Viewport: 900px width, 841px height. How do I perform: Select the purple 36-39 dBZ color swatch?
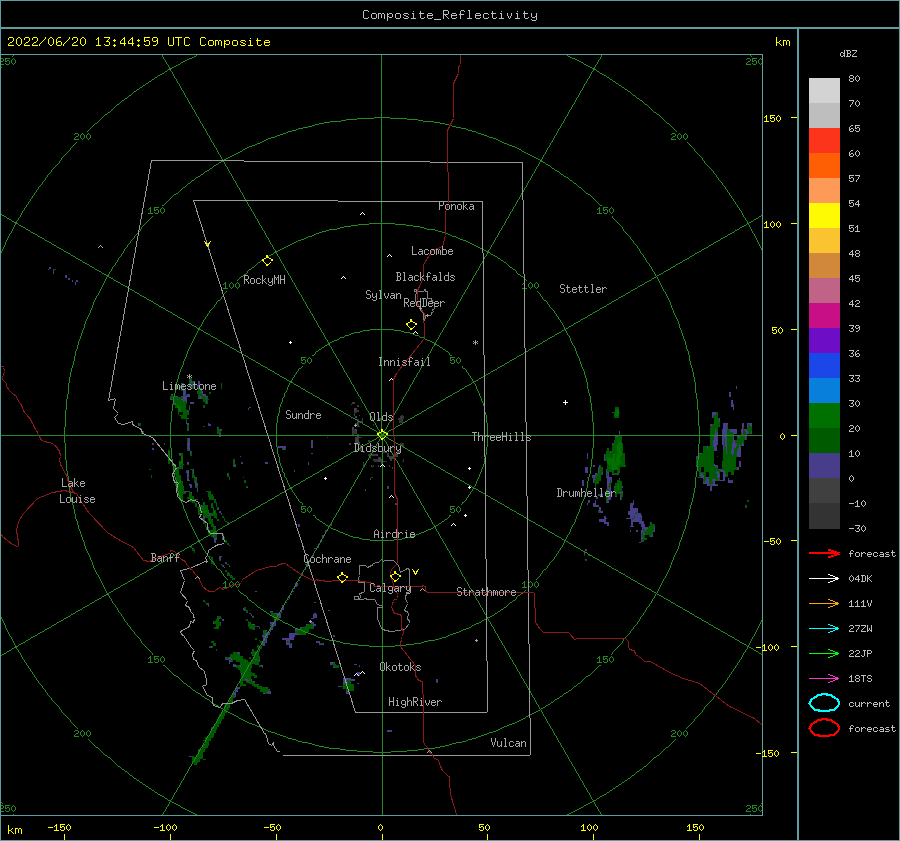tap(824, 340)
